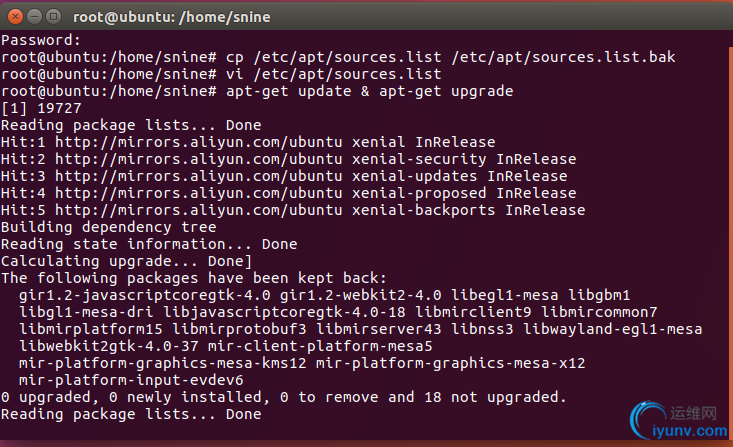Click the apt-get update & apt-get upgrade command
Viewport: 733px width, 447px height.
369,91
